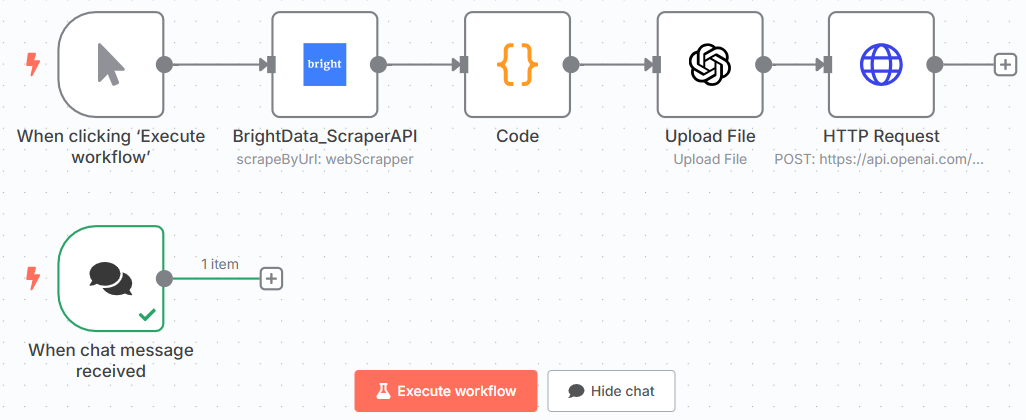
Task: Open the HTTP Request globe node
Action: click(881, 64)
